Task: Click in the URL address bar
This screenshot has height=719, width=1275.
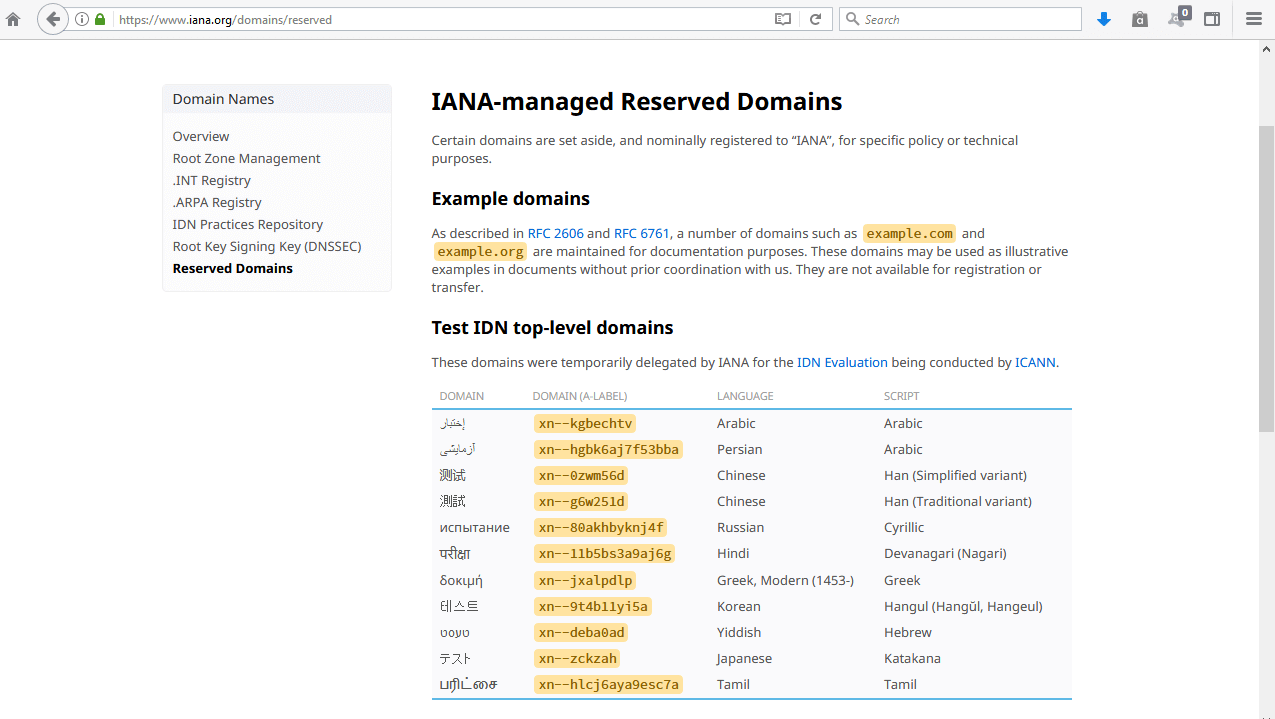Action: 440,19
